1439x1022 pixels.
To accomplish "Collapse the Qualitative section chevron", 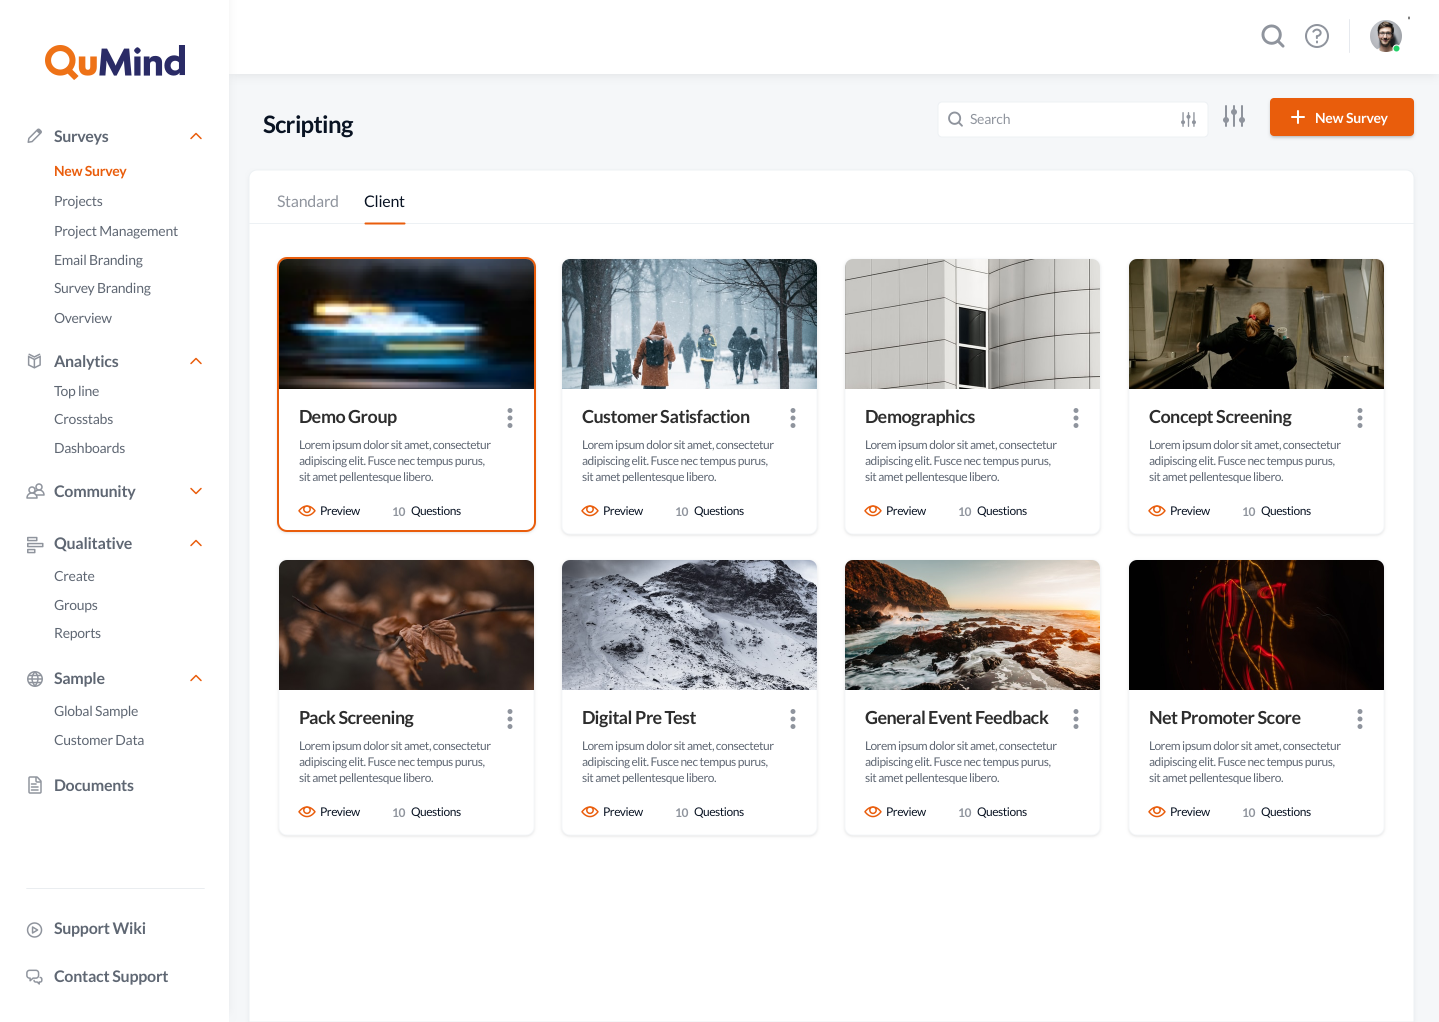I will 196,543.
